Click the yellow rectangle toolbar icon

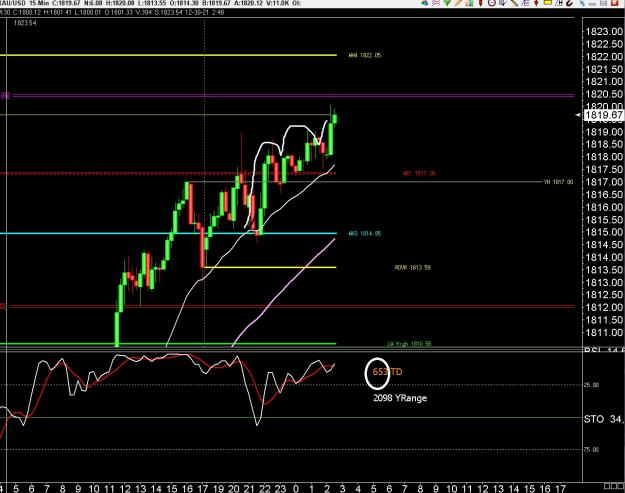(548, 2)
